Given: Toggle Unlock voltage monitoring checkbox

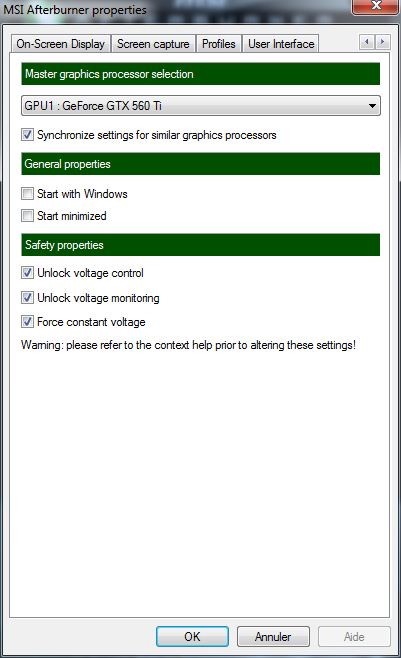Looking at the screenshot, I should (28, 298).
